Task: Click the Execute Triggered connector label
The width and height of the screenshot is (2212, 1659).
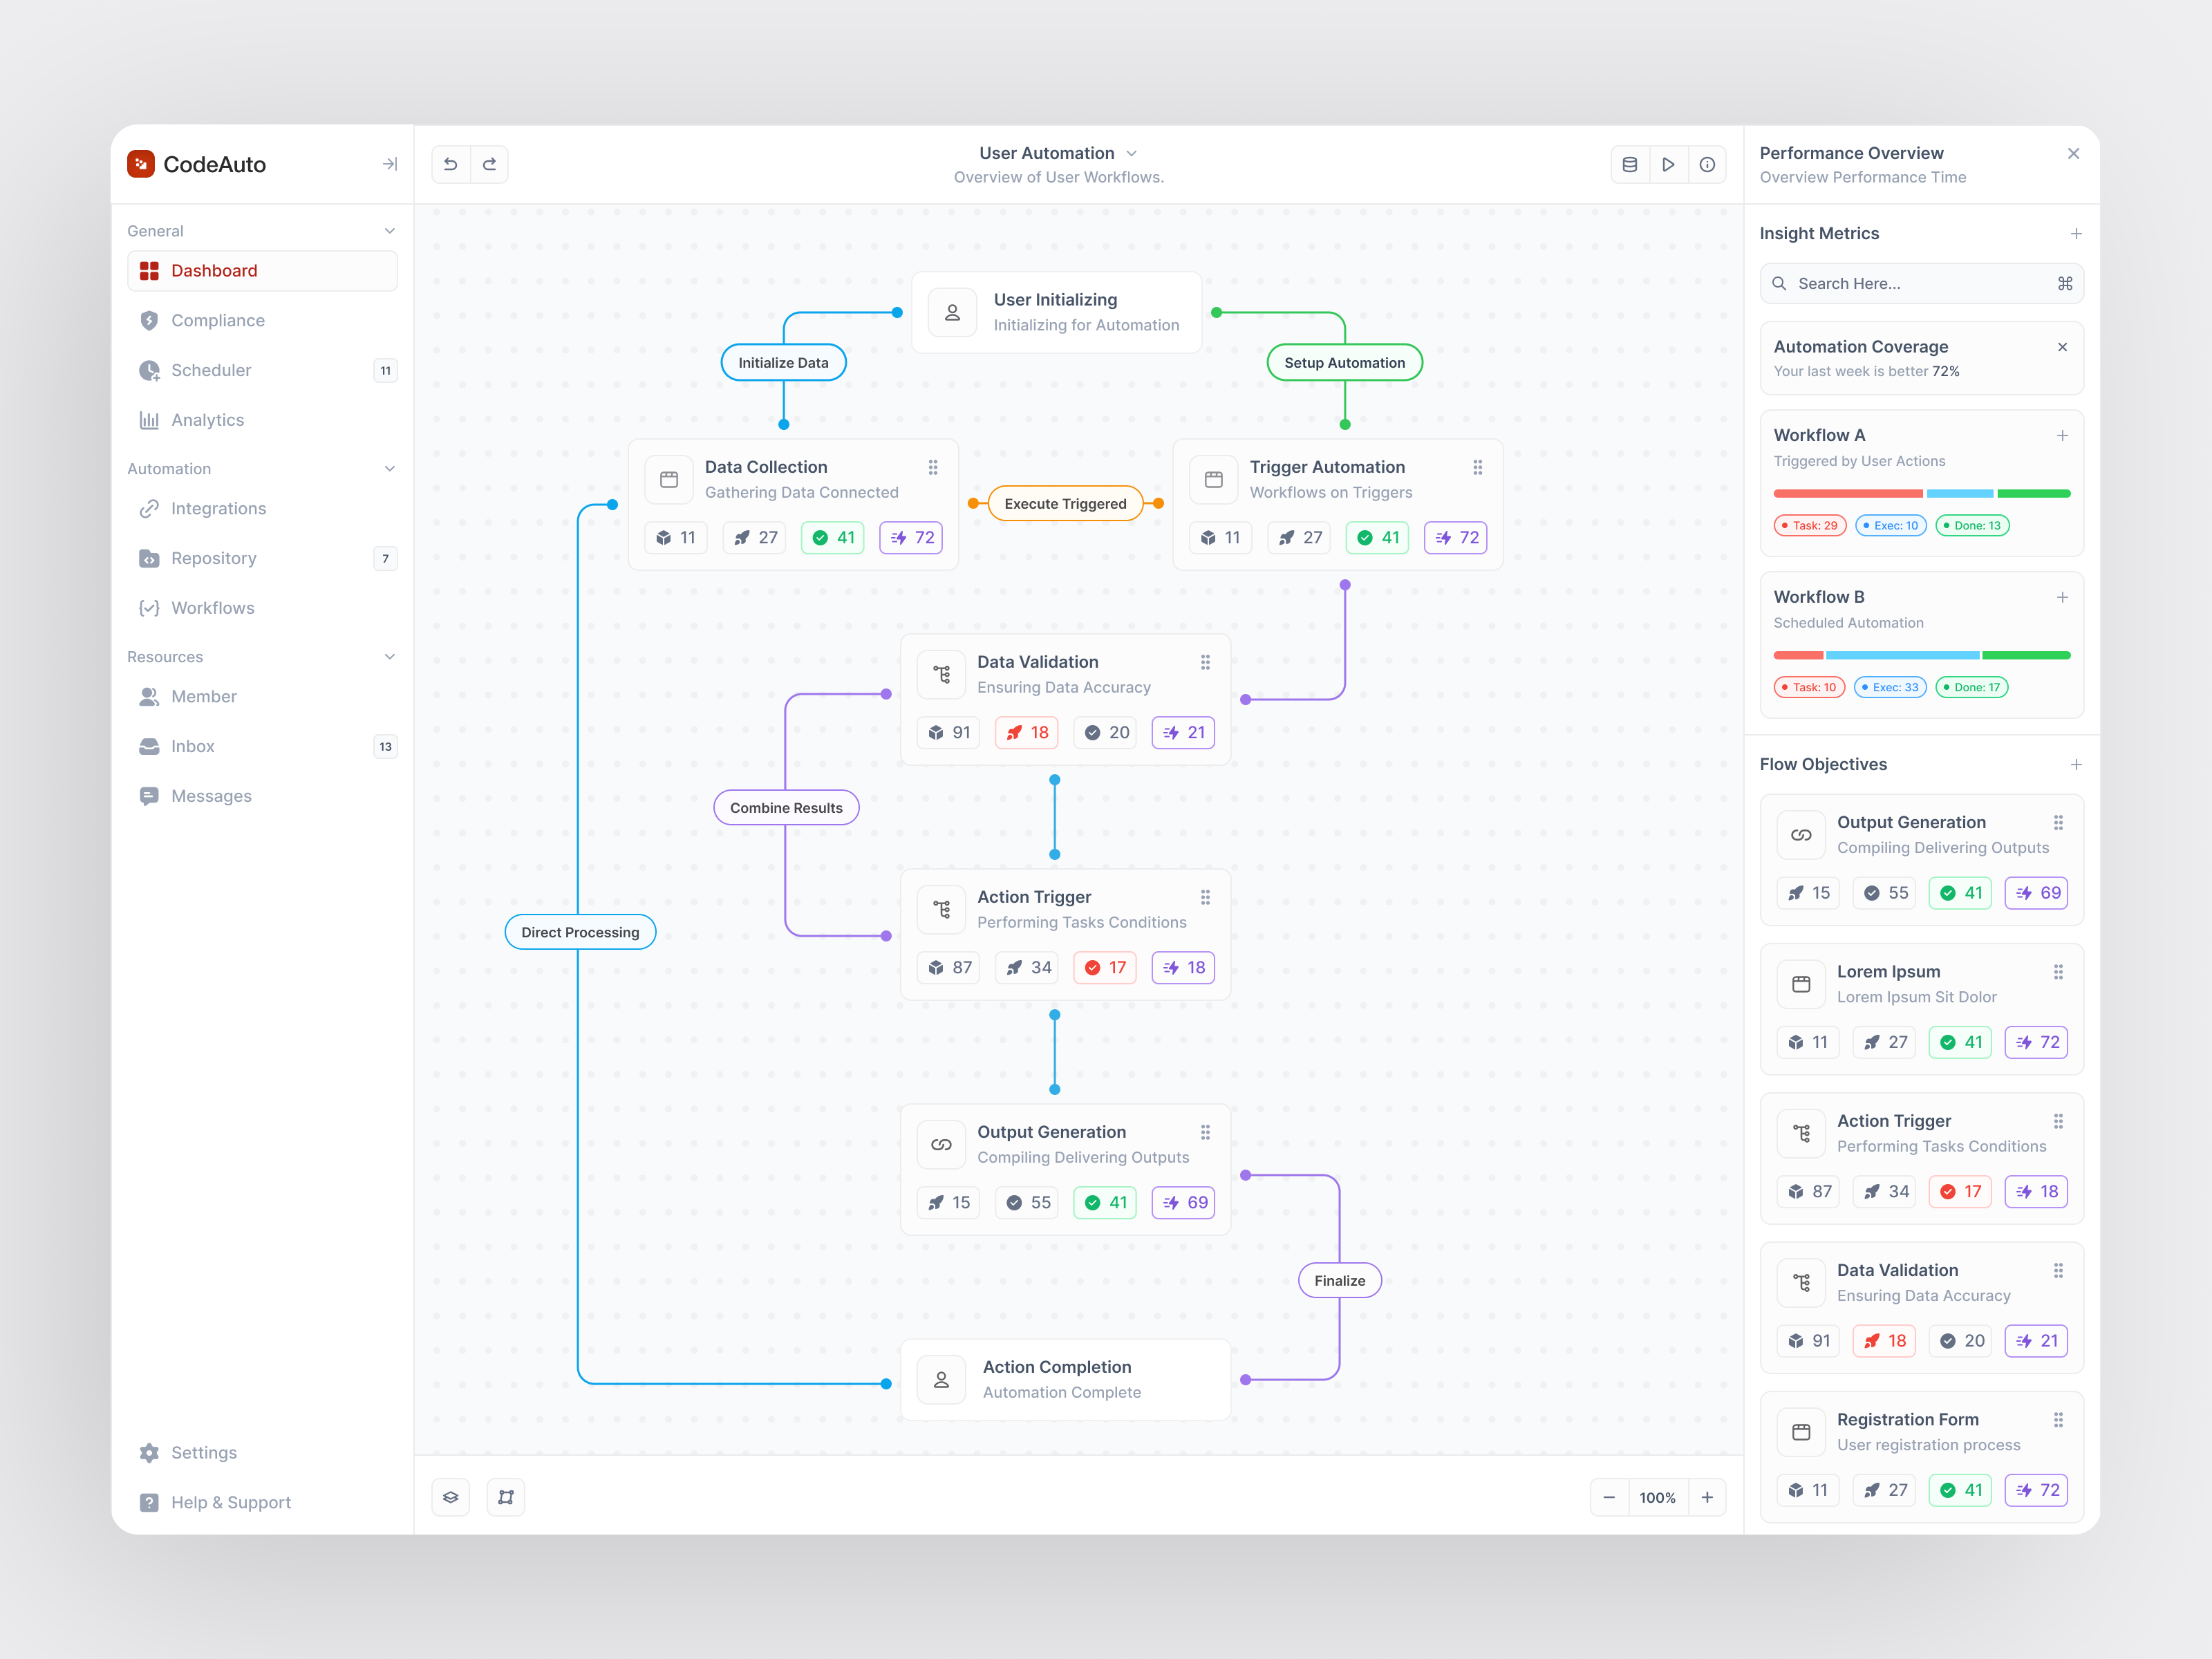Action: click(x=1065, y=504)
